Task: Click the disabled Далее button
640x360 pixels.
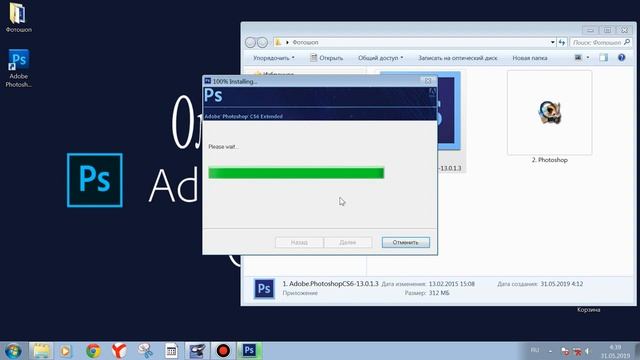Action: coord(348,242)
